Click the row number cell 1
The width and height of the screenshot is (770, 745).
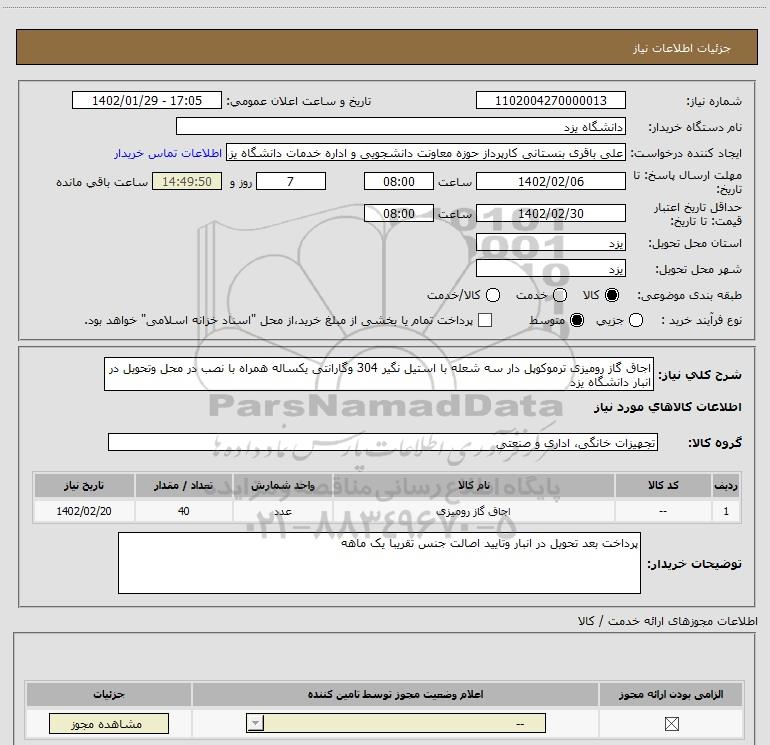click(x=726, y=511)
